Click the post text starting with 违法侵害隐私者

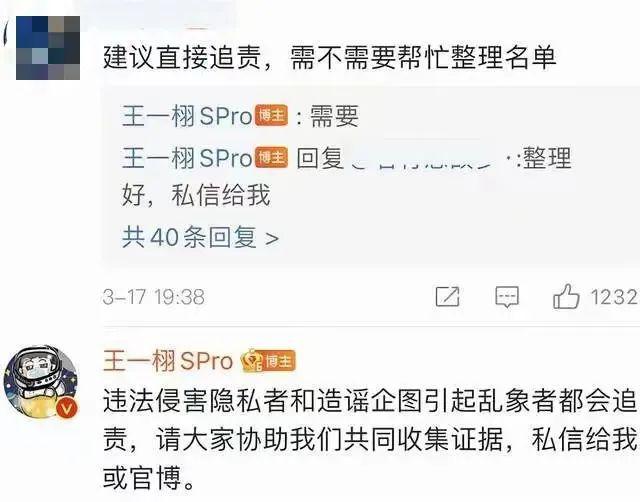[370, 440]
